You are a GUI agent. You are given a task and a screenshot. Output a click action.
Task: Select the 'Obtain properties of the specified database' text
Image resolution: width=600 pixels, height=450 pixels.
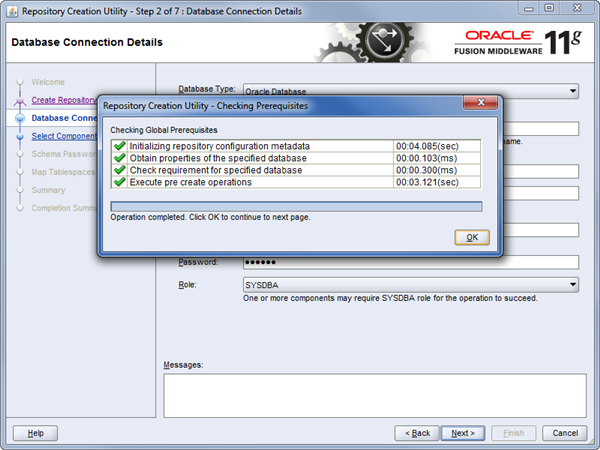(x=218, y=158)
